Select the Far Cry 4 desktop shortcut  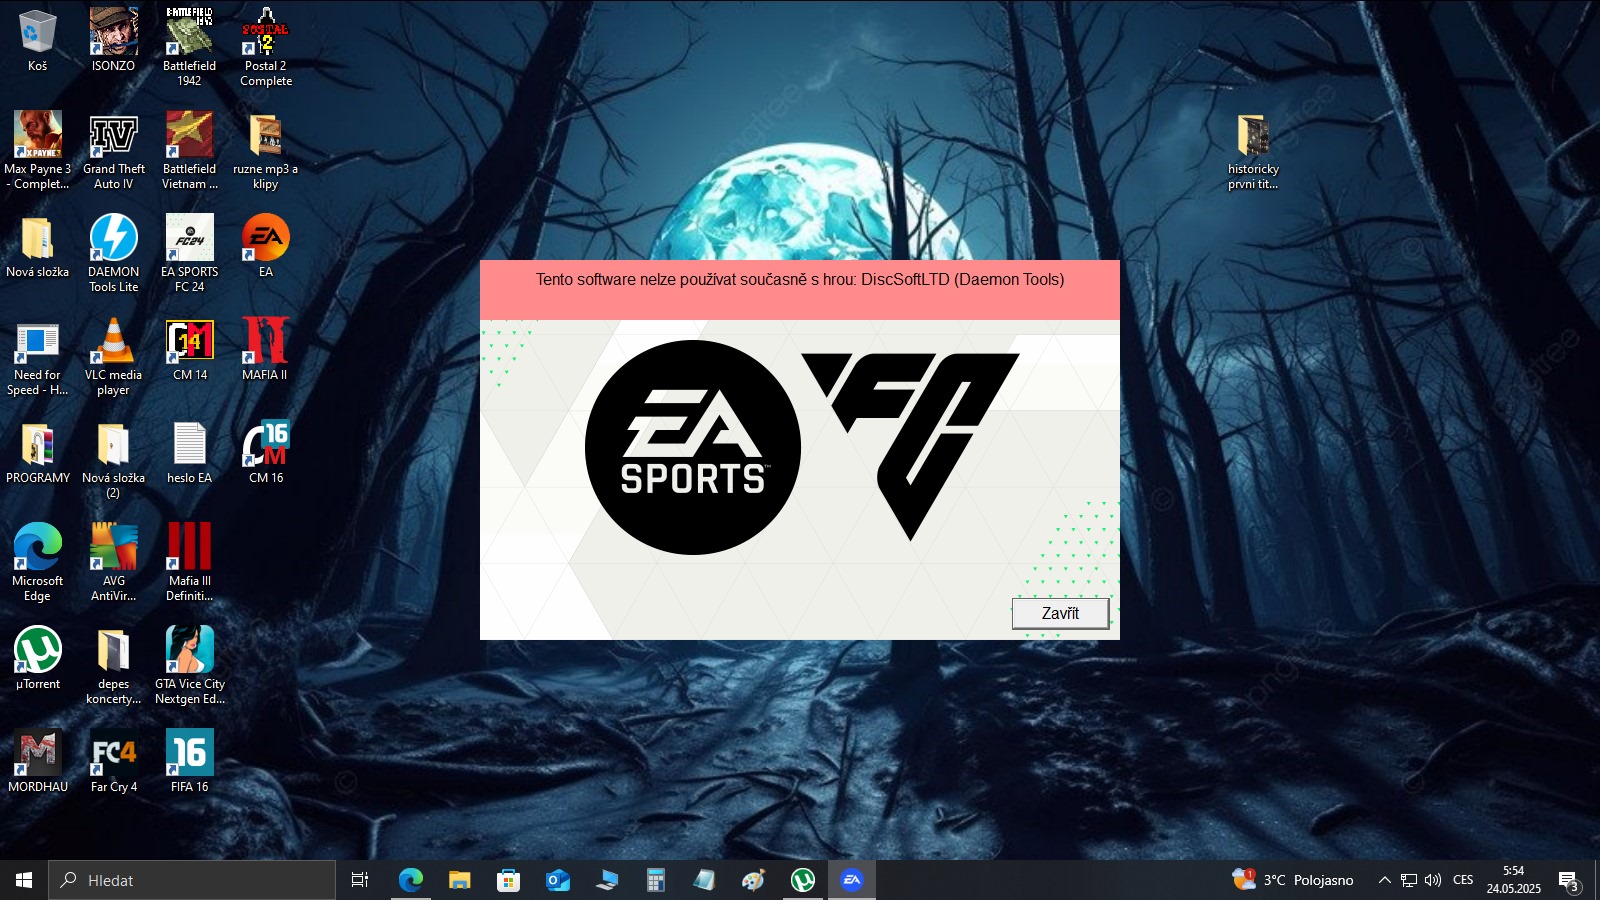click(x=113, y=762)
